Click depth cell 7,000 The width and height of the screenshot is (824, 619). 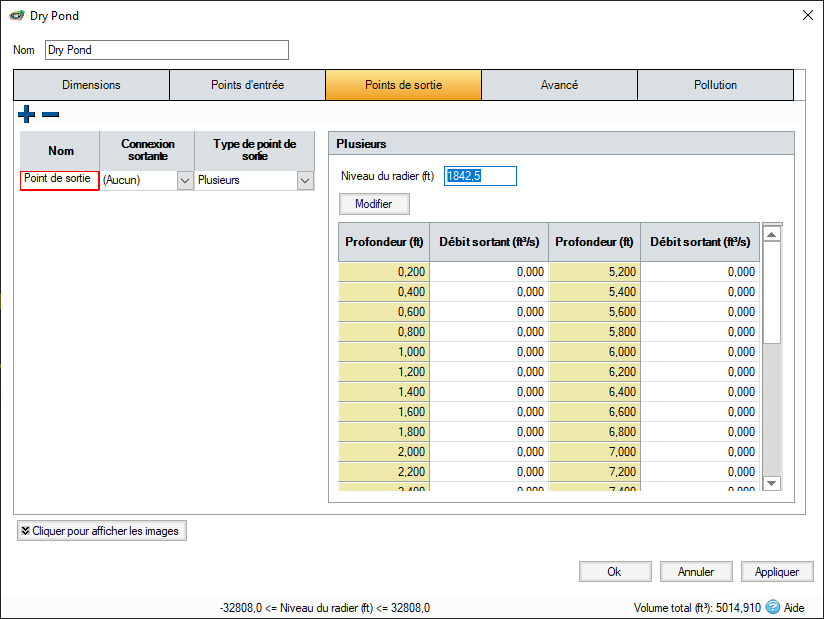[595, 451]
